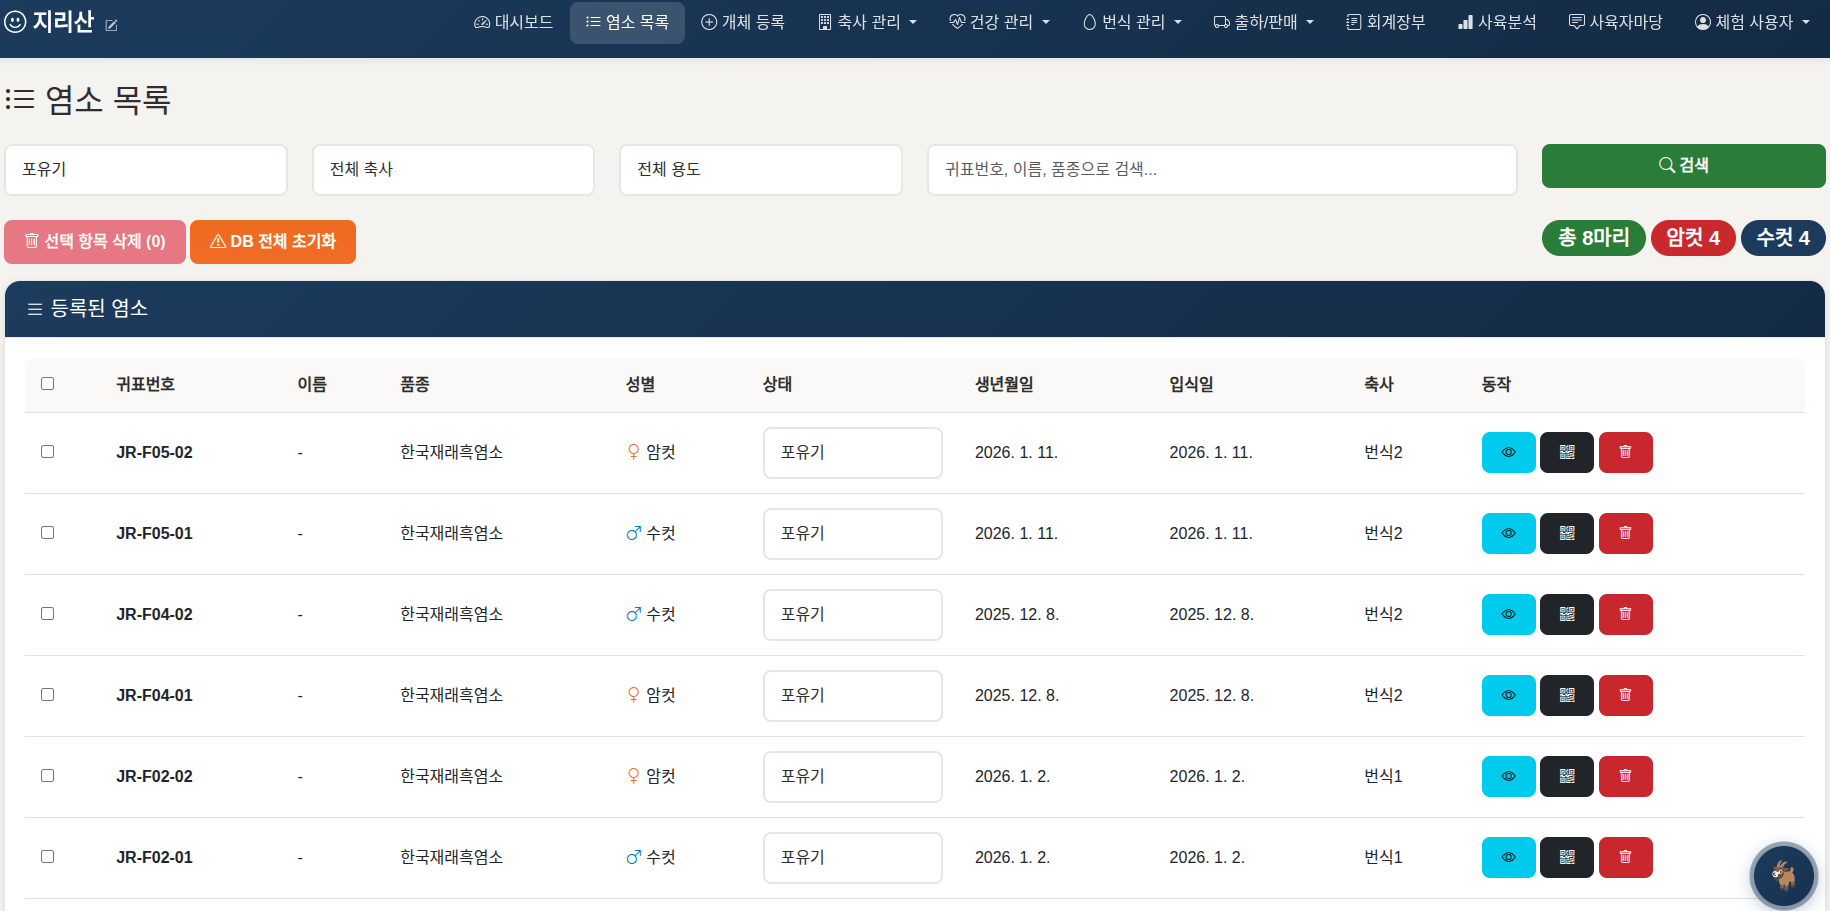Check the row checkbox for JR-F05-02

coord(47,452)
